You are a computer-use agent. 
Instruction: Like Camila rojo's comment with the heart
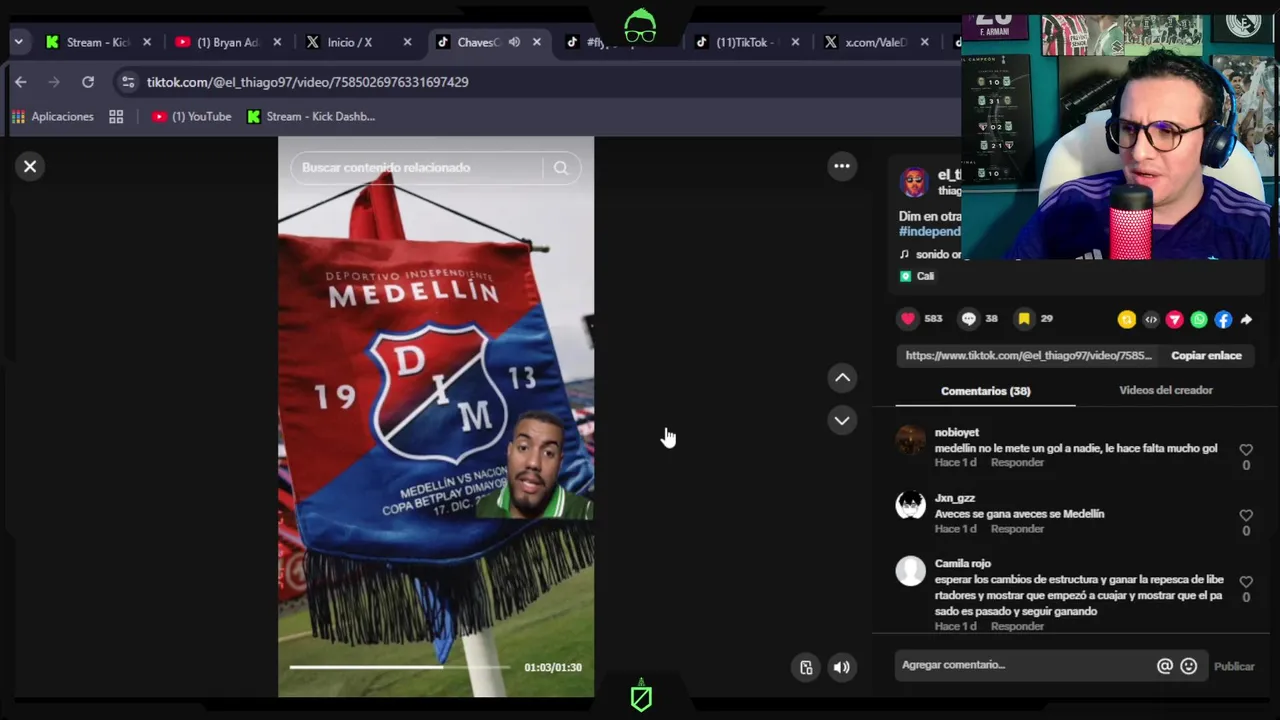point(1246,582)
